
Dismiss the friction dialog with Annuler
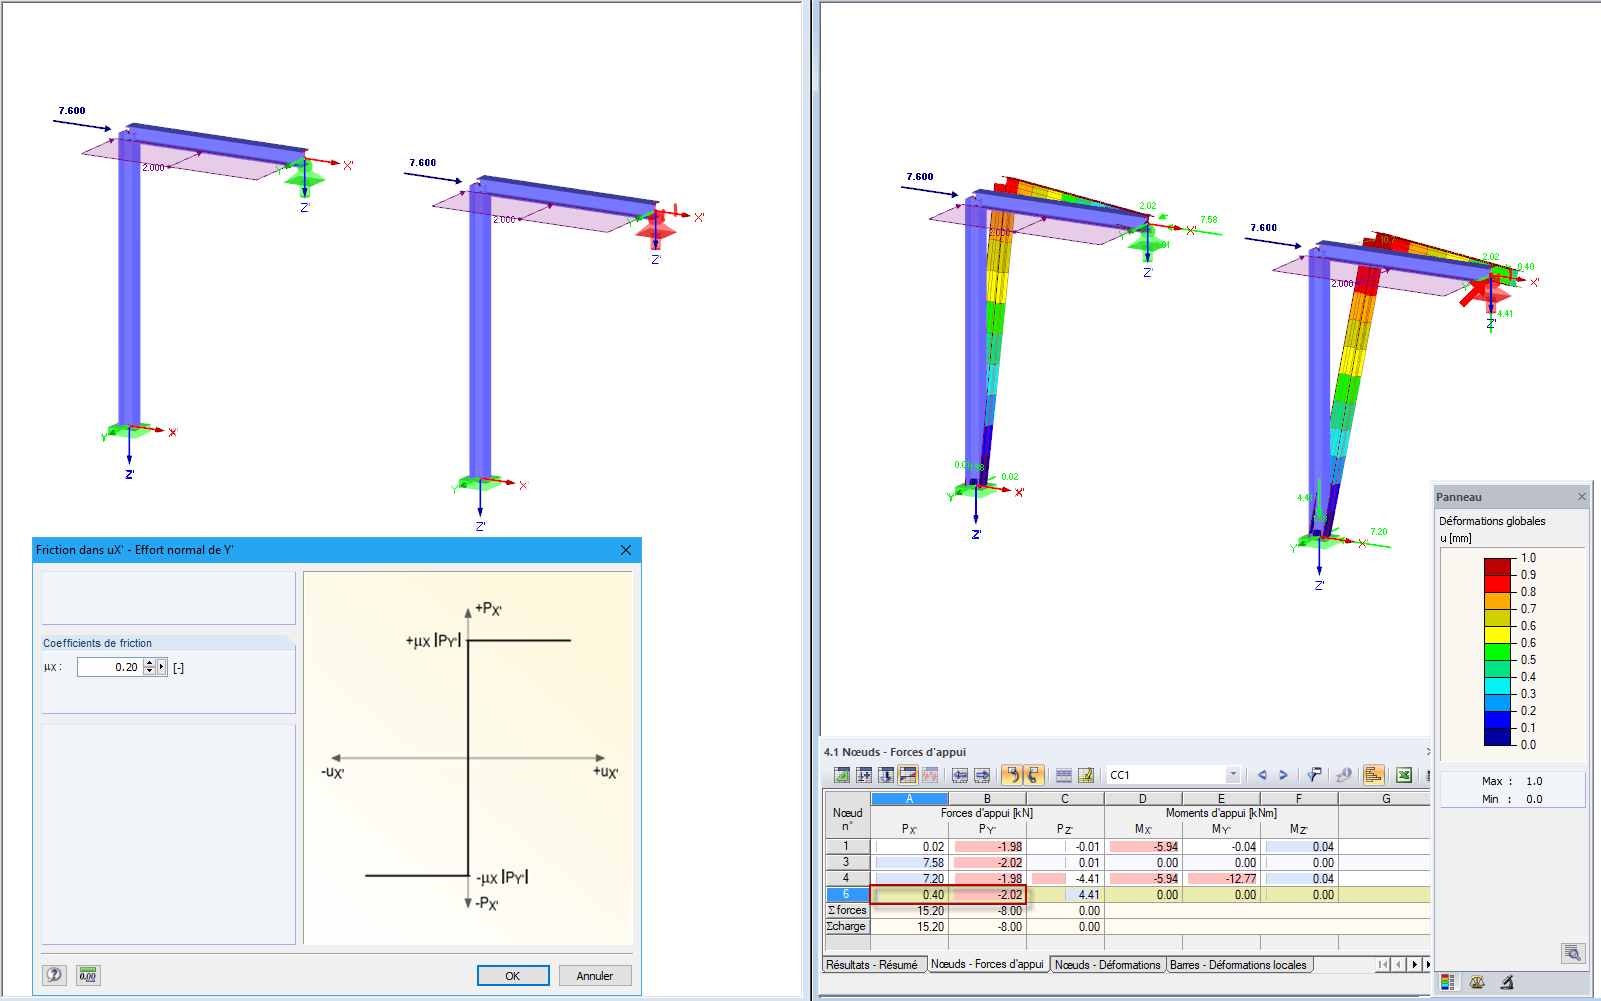595,975
